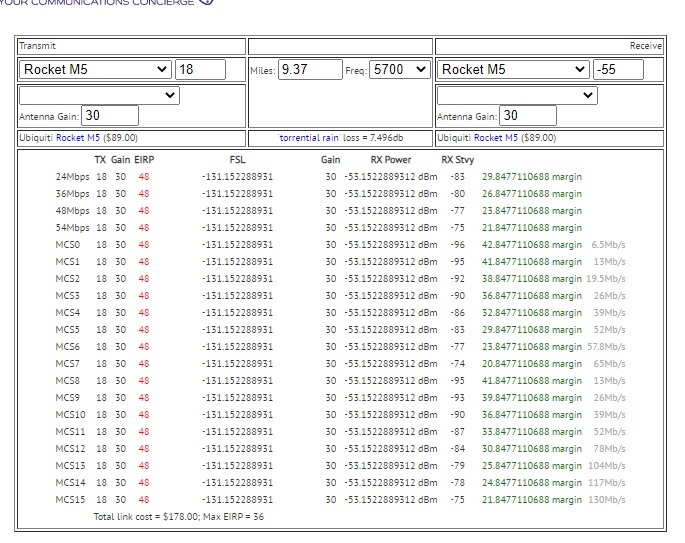This screenshot has height=543, width=685.
Task: Click the 24Mbps row label
Action: [x=72, y=177]
